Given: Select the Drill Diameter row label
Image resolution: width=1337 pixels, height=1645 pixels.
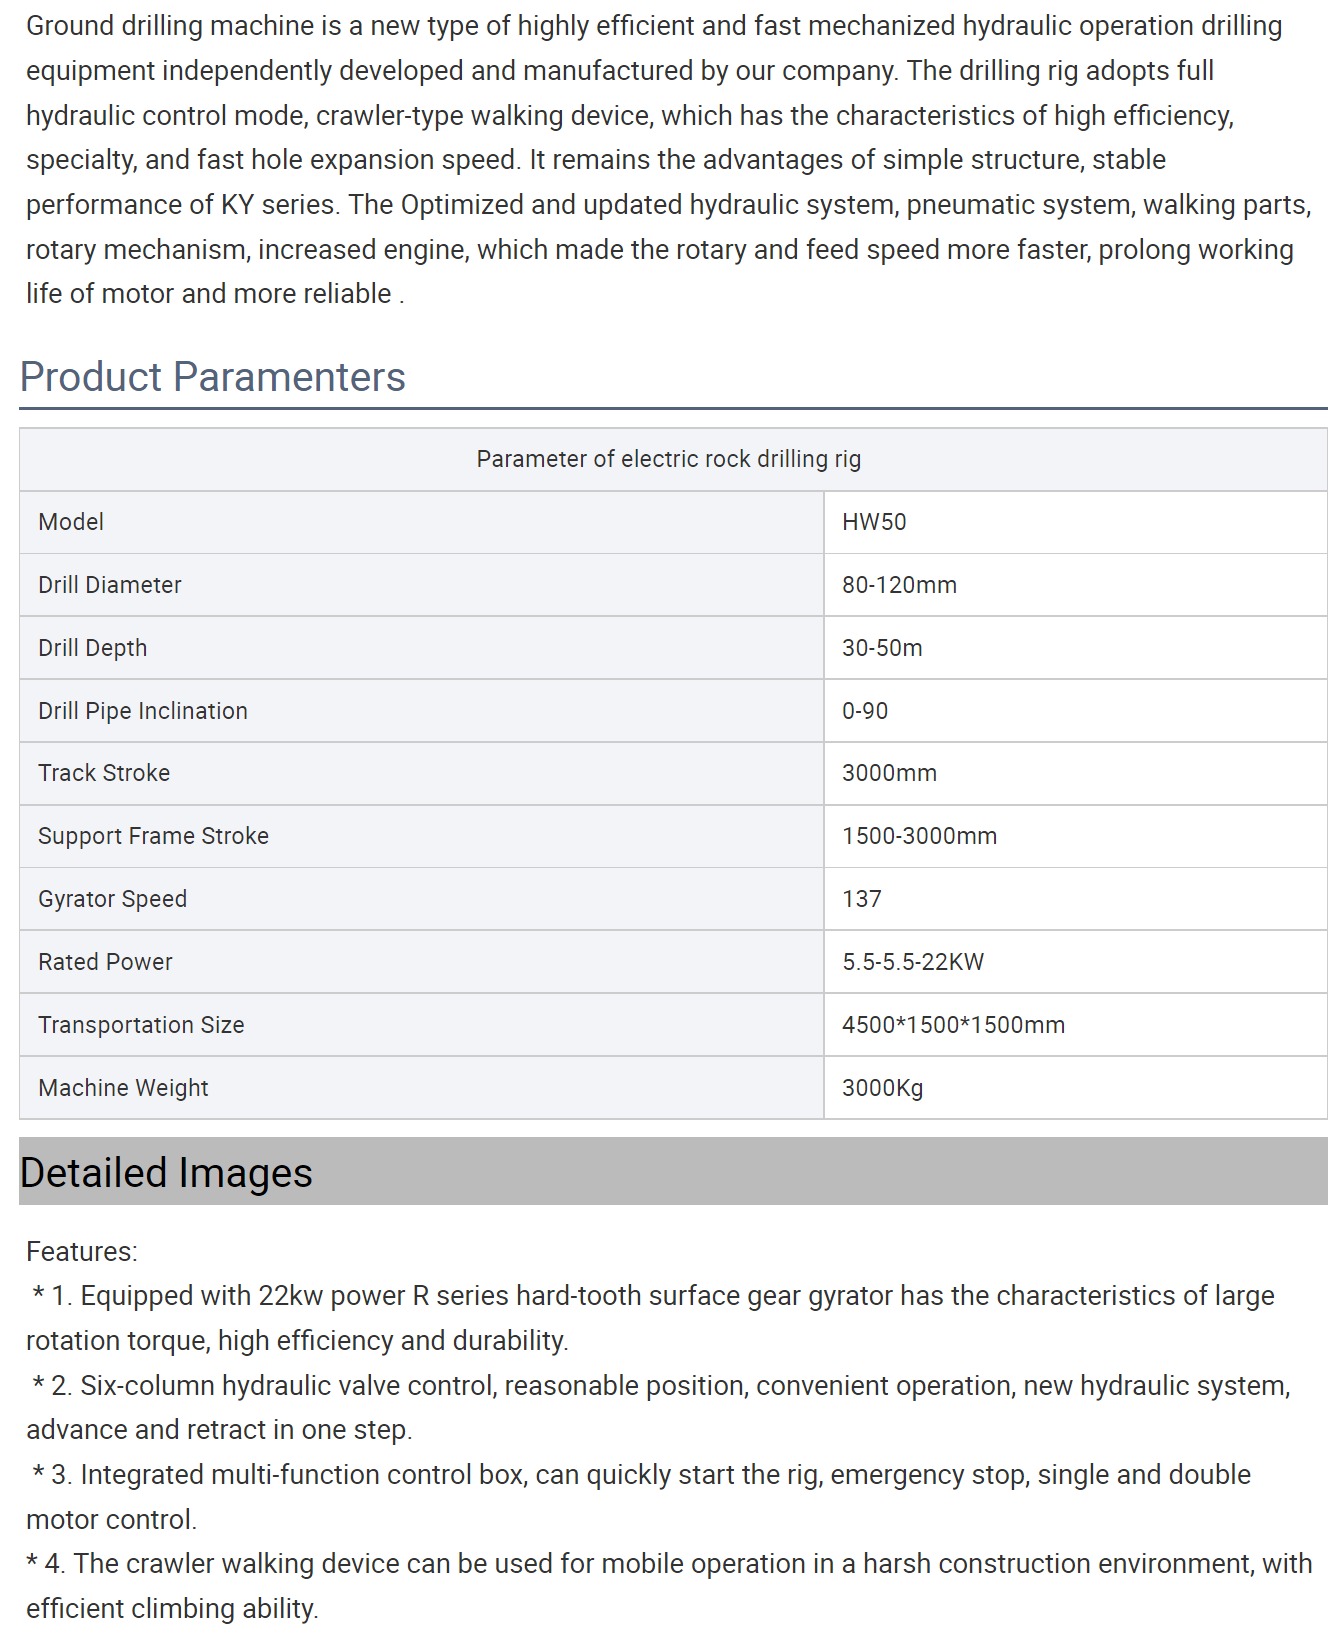Looking at the screenshot, I should [x=110, y=585].
